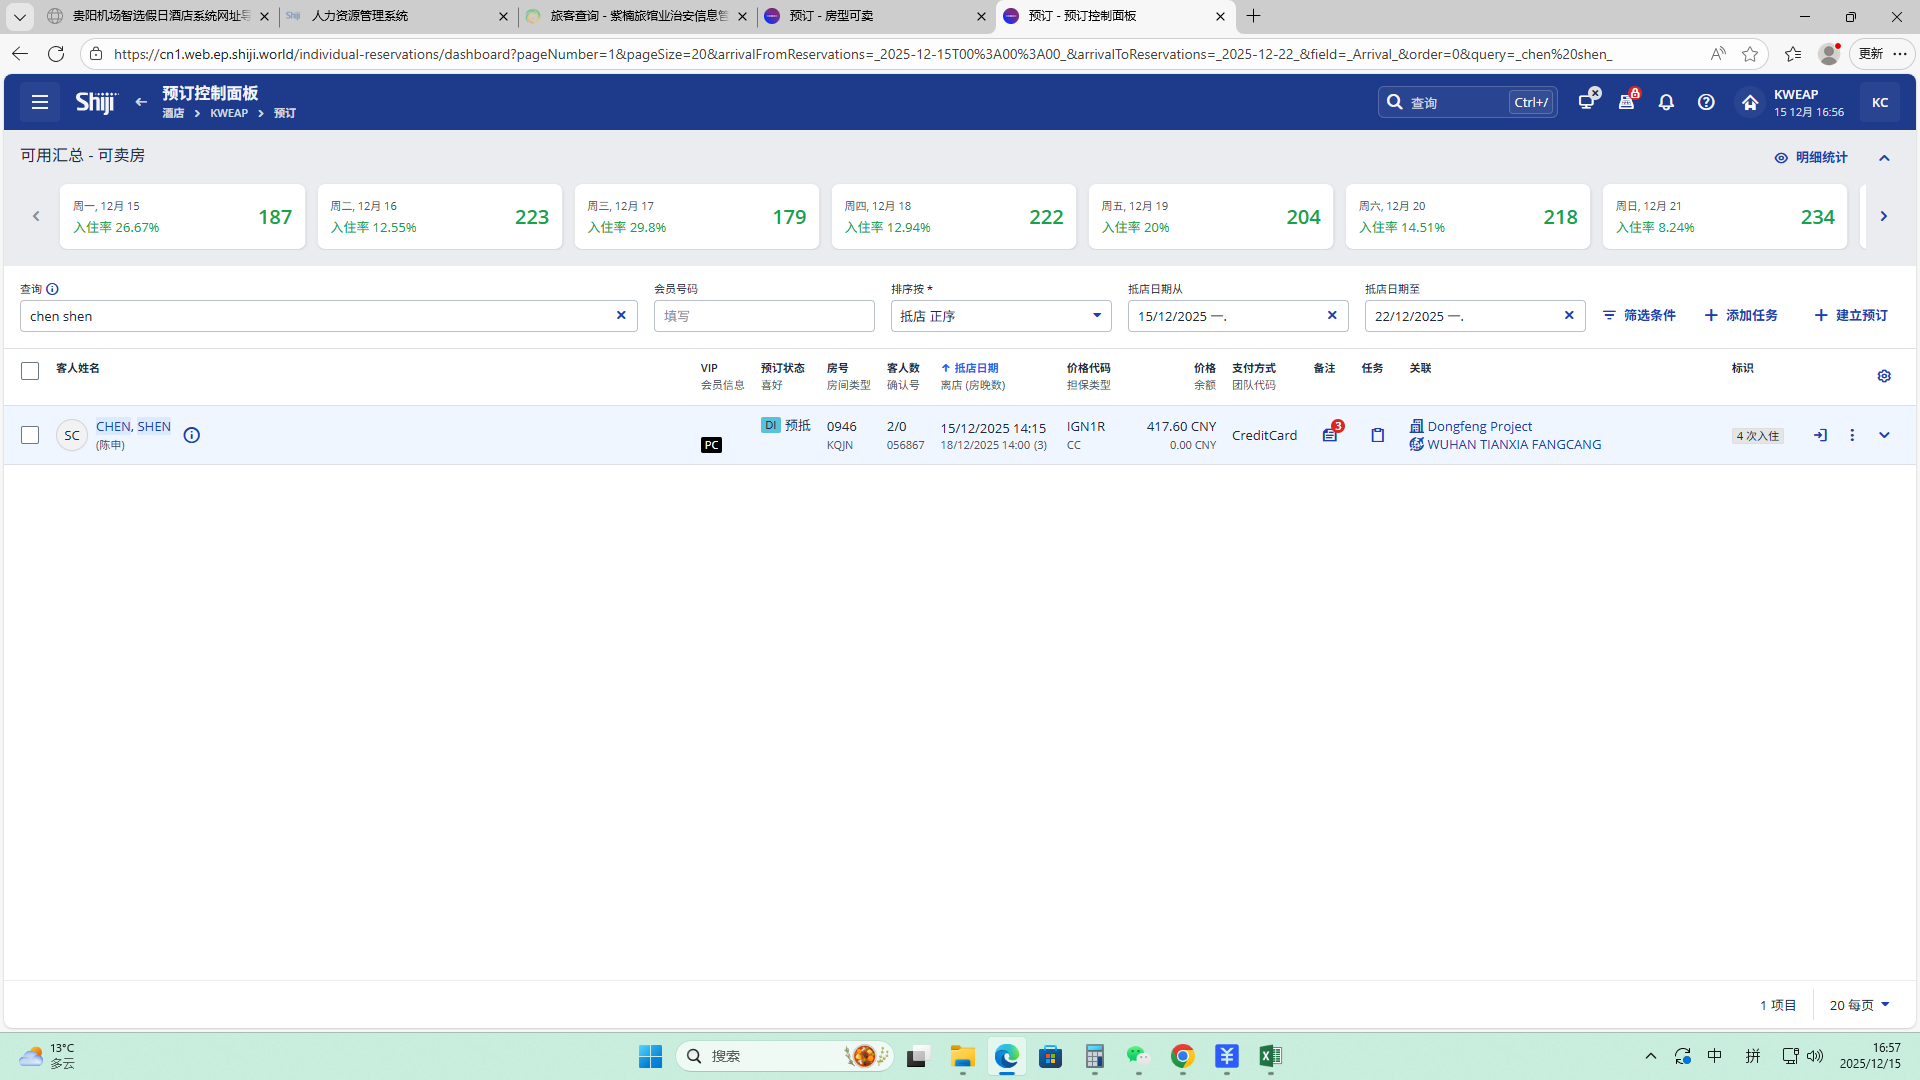Click the home icon in header

click(x=1750, y=102)
